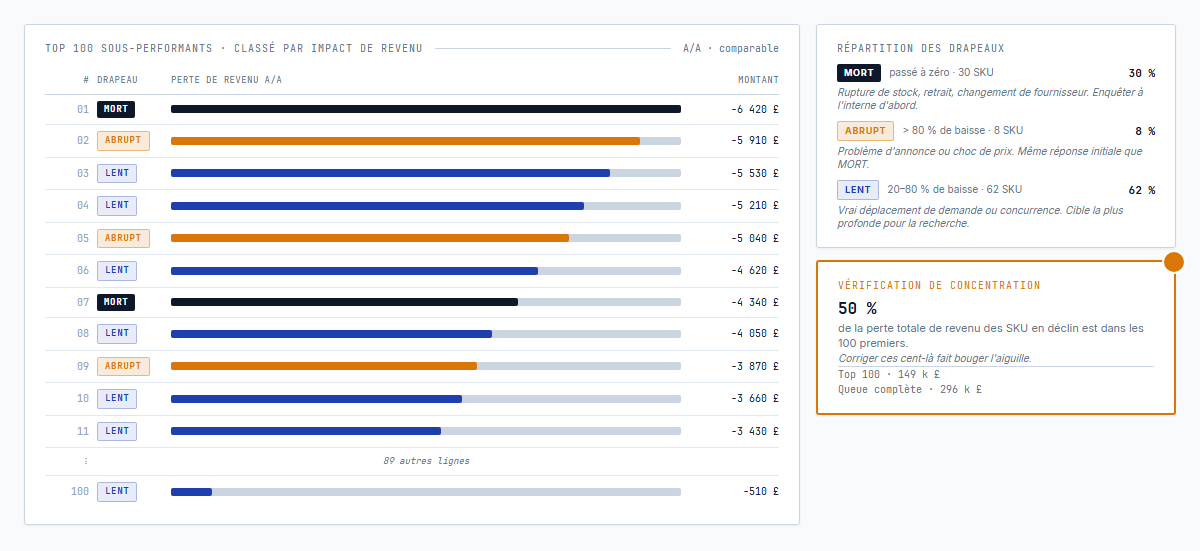Click the MORT badge in row 07
Viewport: 1200px width, 551px height.
click(x=115, y=302)
